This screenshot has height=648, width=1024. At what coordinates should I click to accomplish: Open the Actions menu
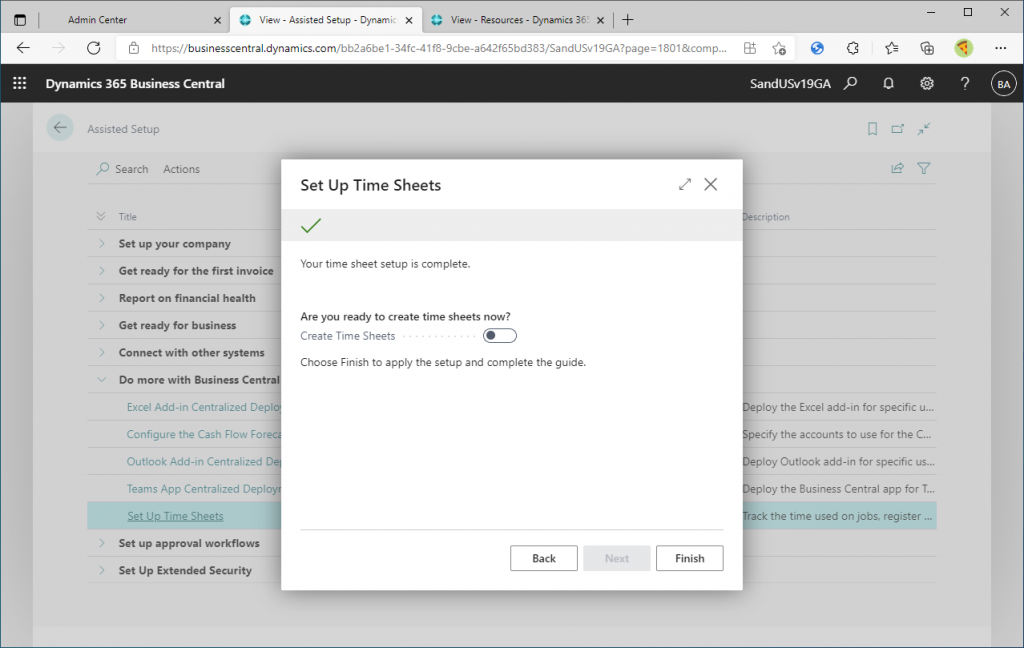pos(182,169)
